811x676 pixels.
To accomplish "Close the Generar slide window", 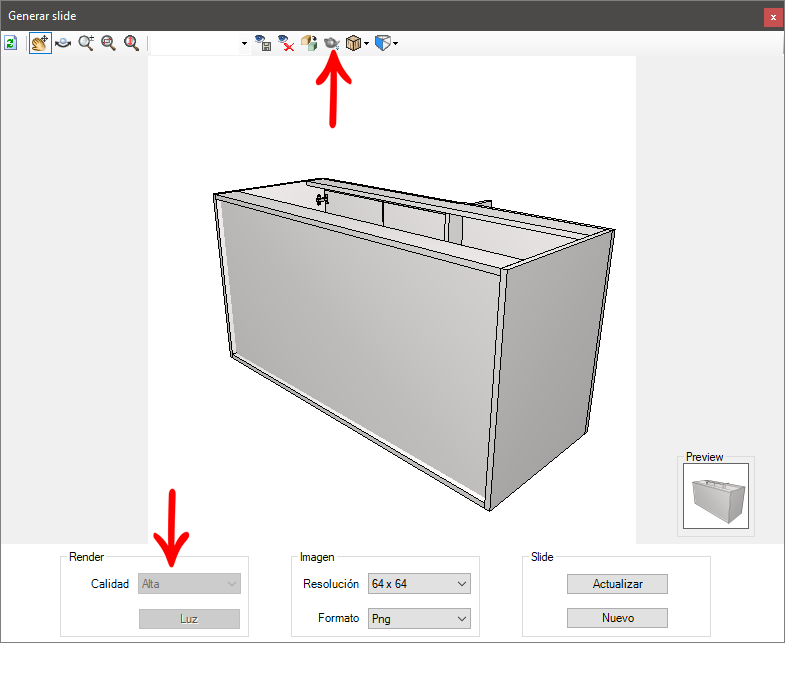I will point(773,17).
